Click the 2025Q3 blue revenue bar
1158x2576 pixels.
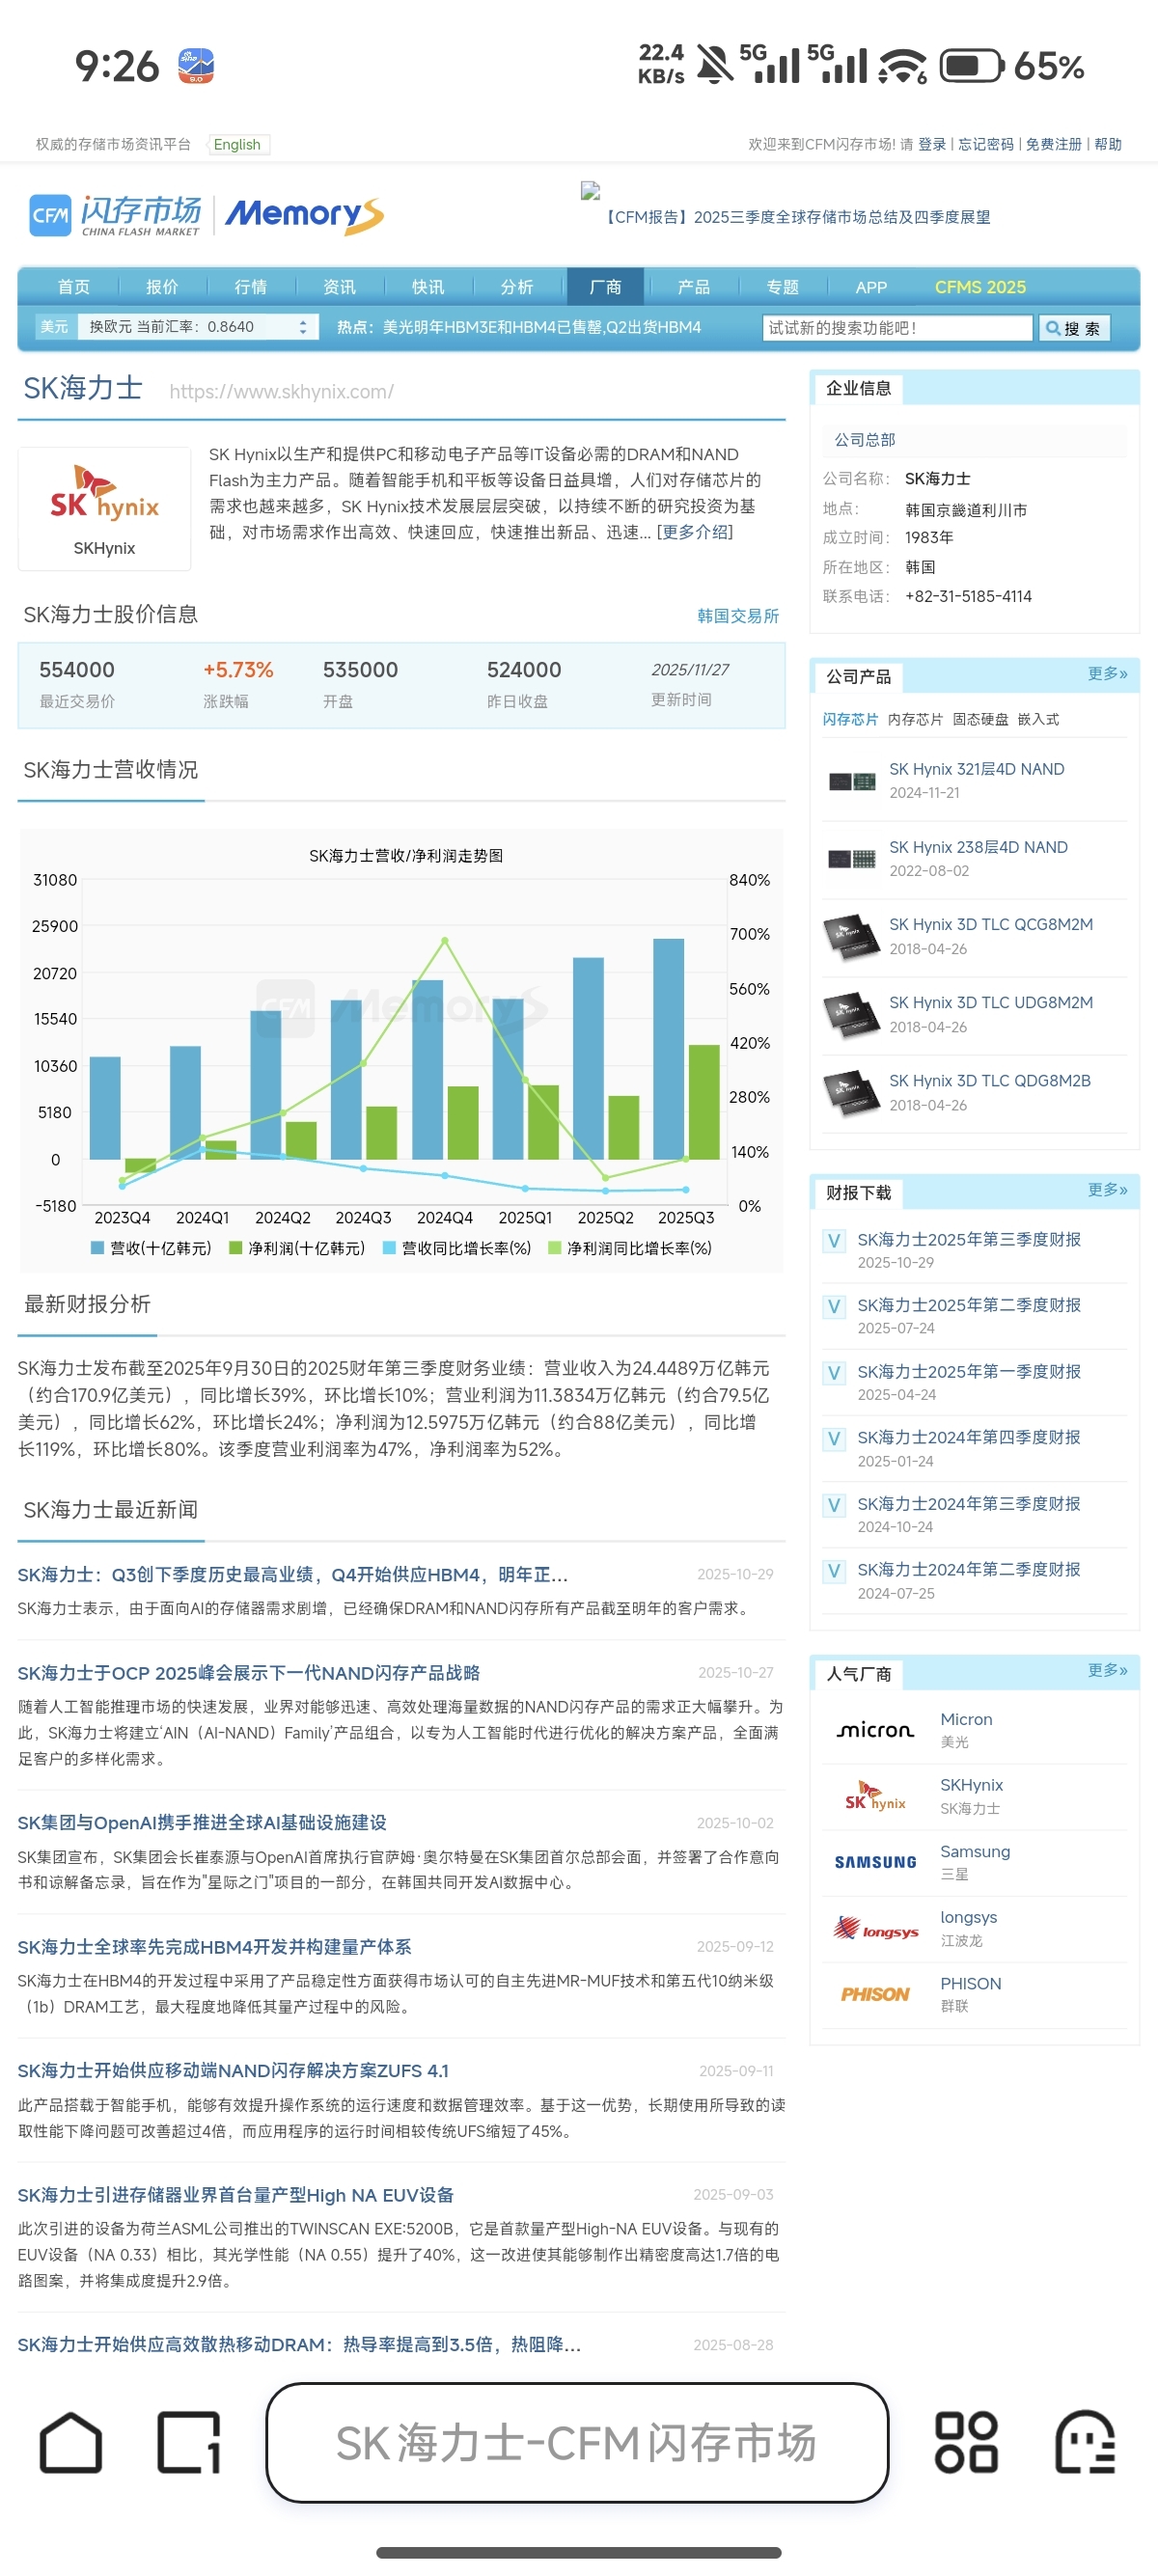point(669,1048)
